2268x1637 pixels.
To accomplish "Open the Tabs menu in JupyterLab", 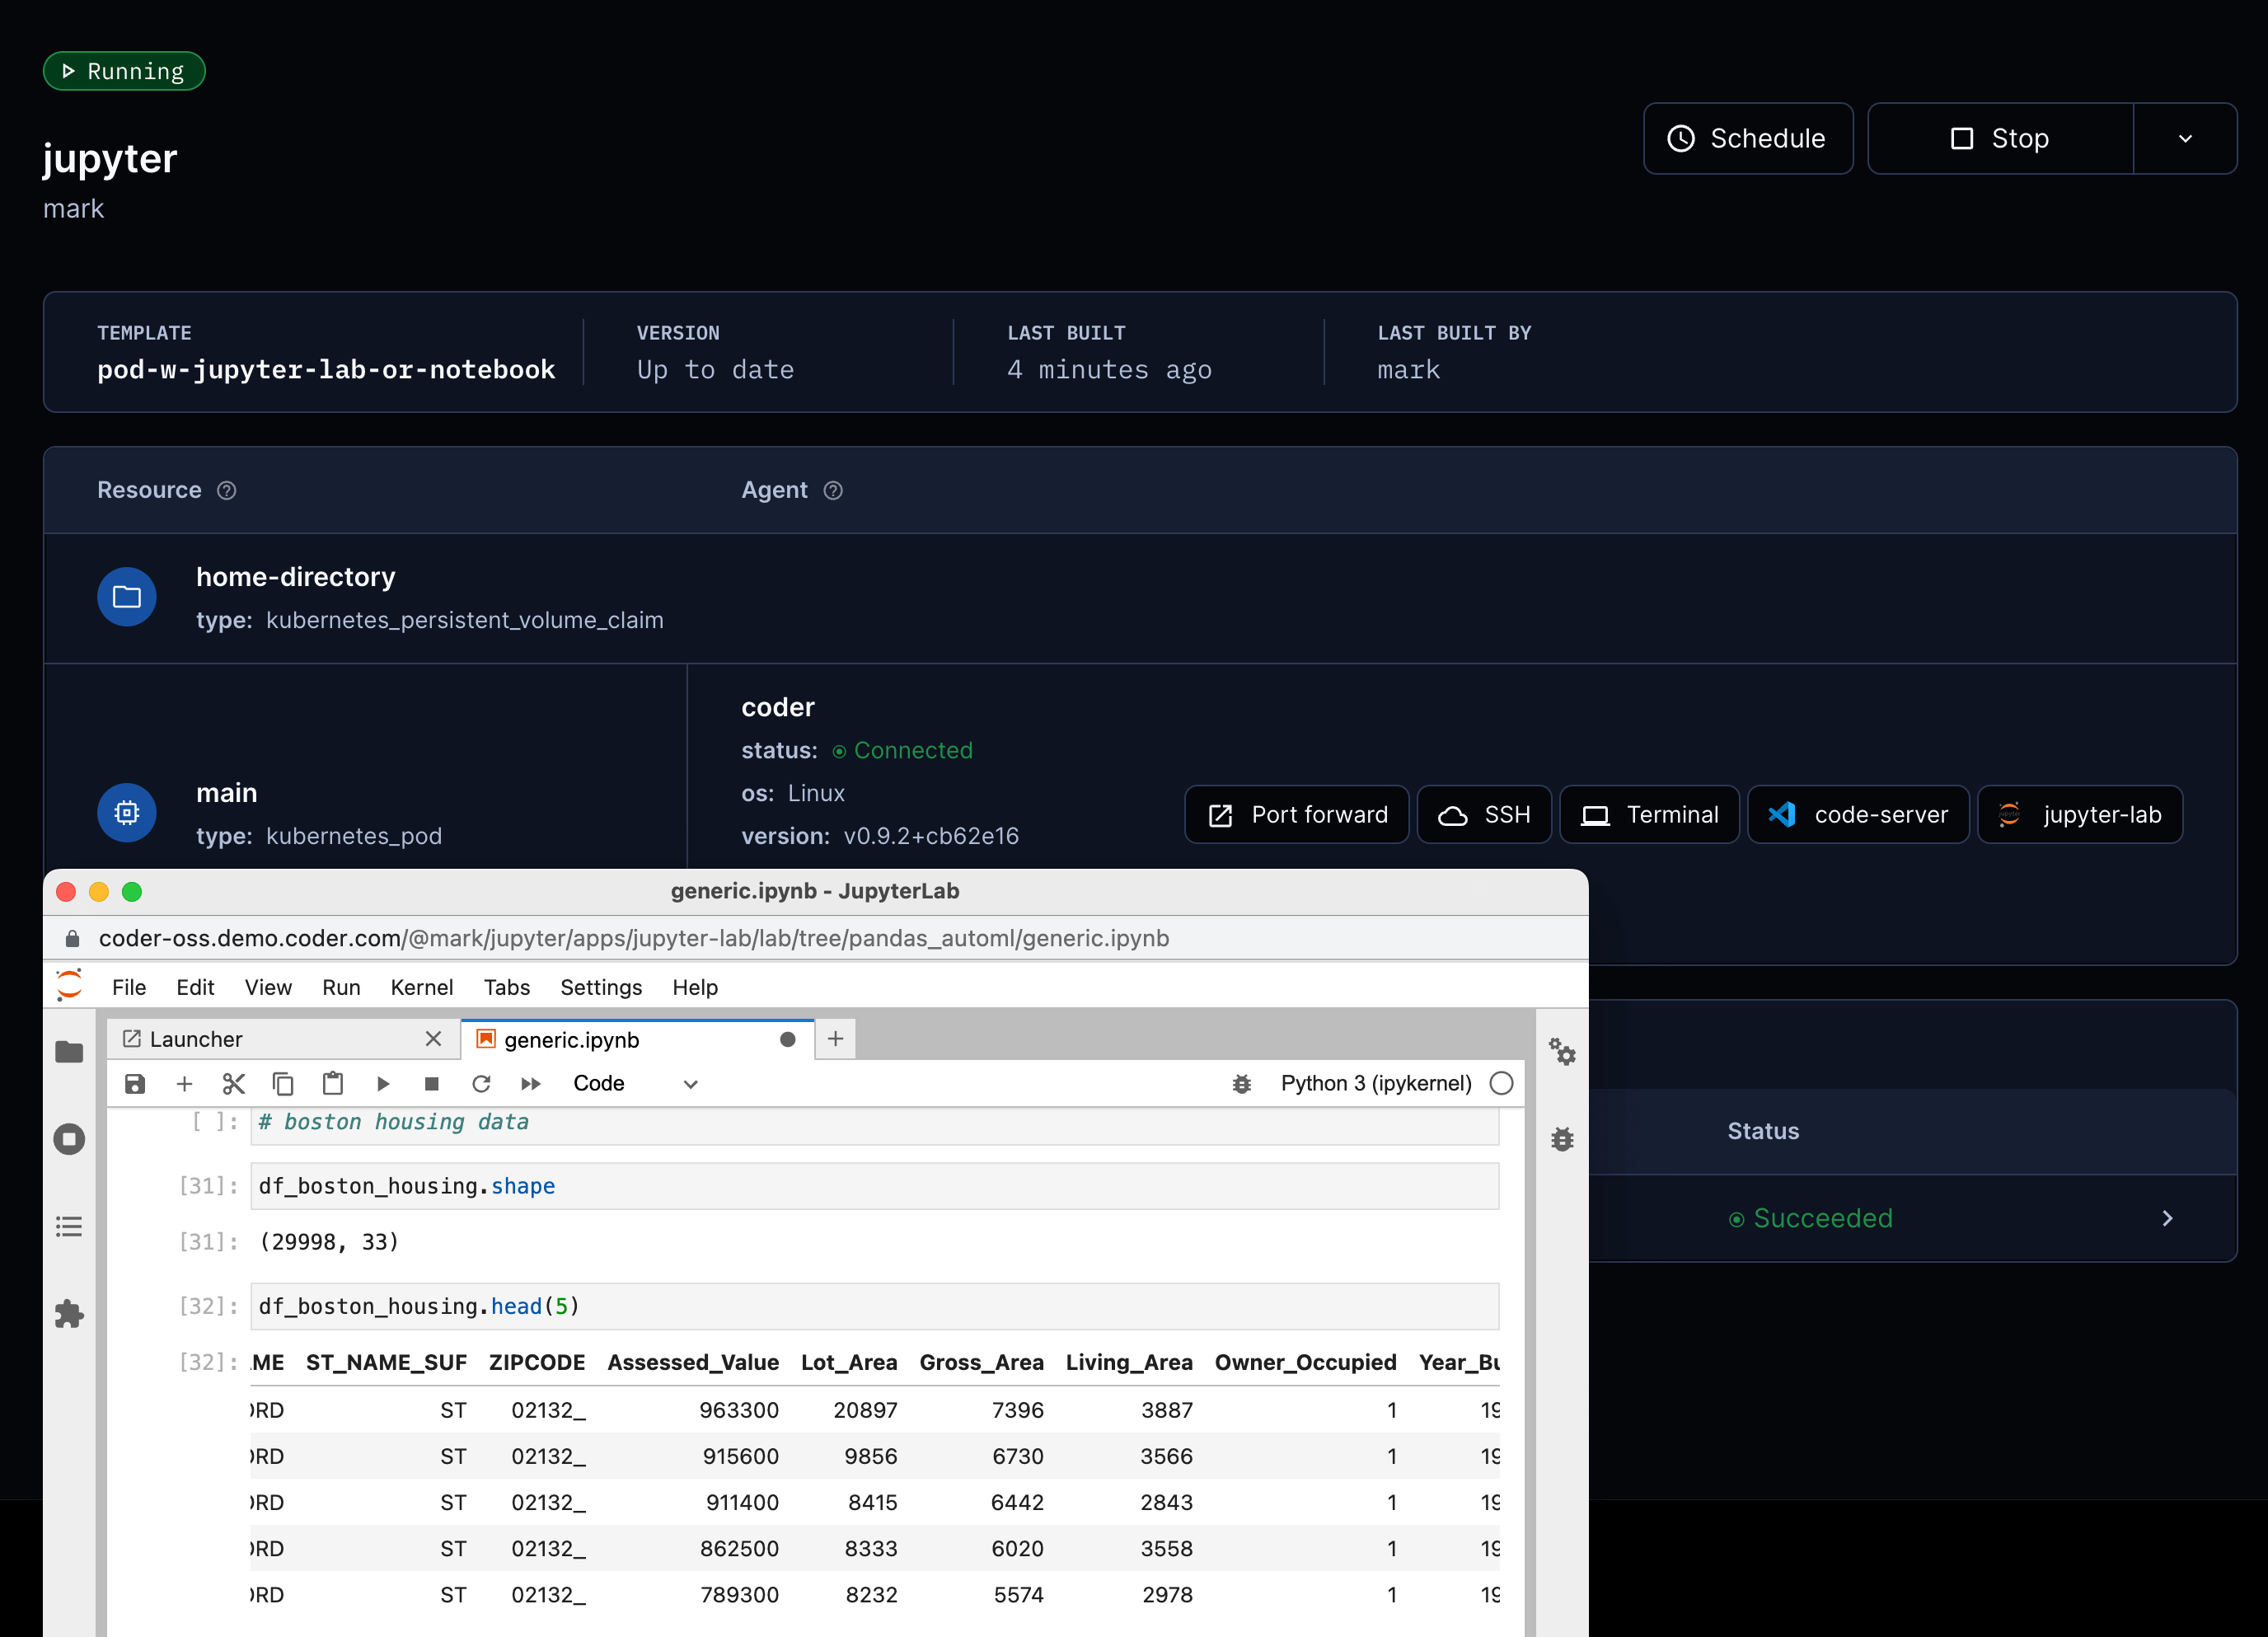I will tap(507, 987).
